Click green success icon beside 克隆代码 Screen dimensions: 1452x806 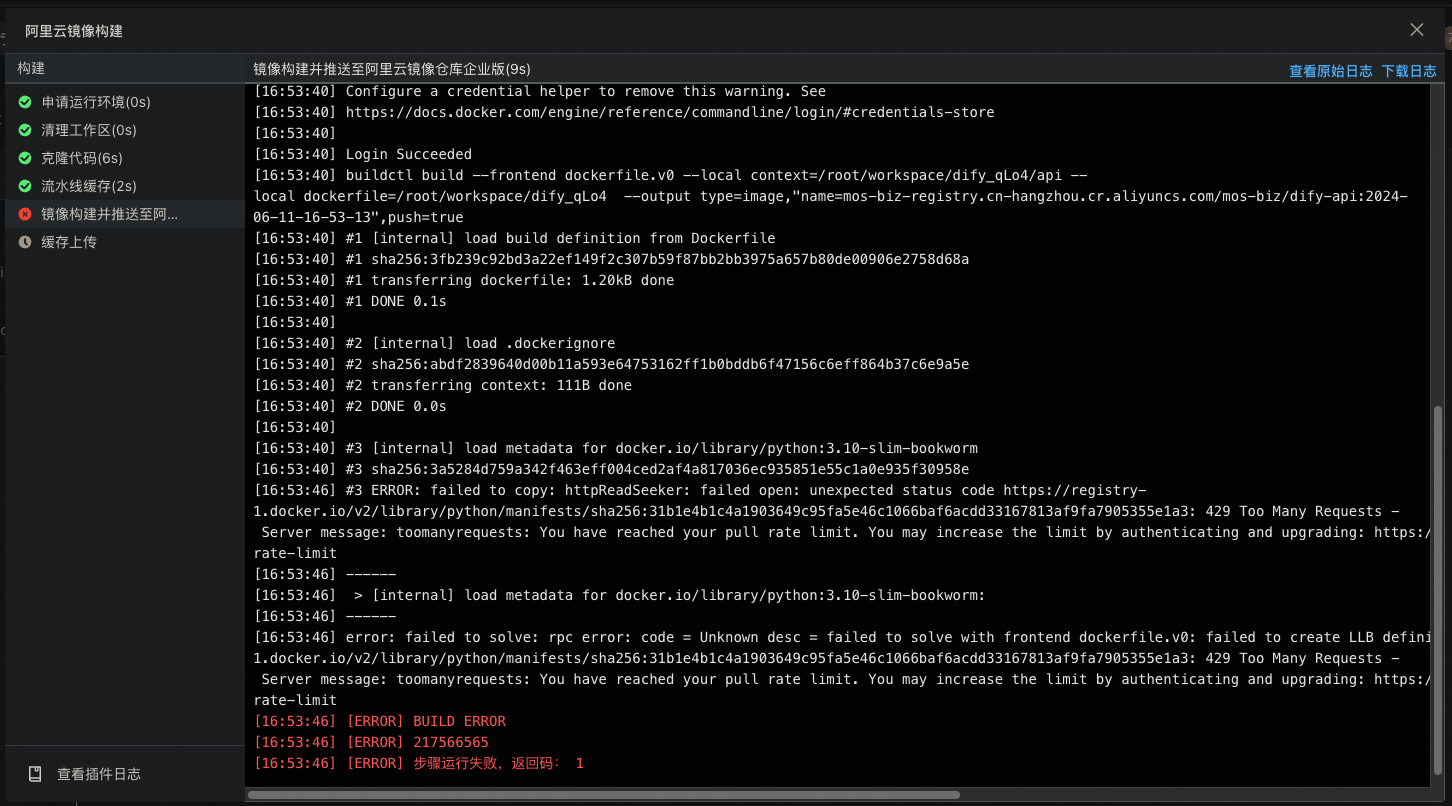(25, 158)
